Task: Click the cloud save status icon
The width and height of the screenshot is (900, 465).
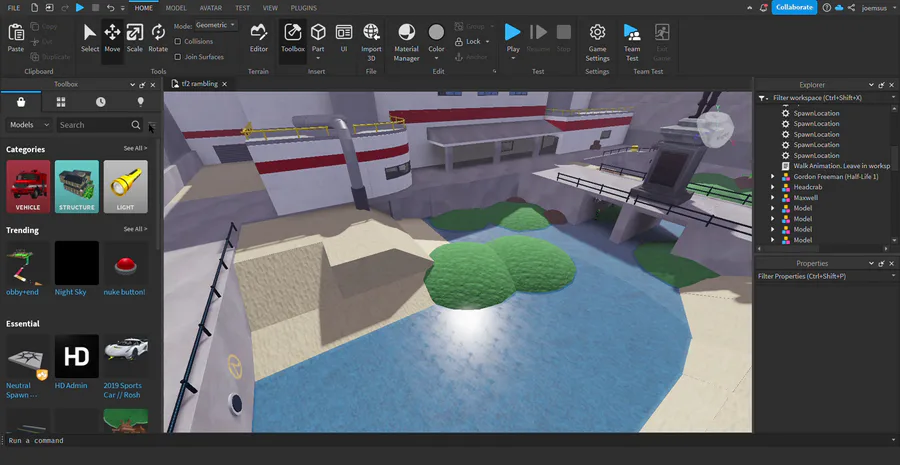Action: (839, 7)
